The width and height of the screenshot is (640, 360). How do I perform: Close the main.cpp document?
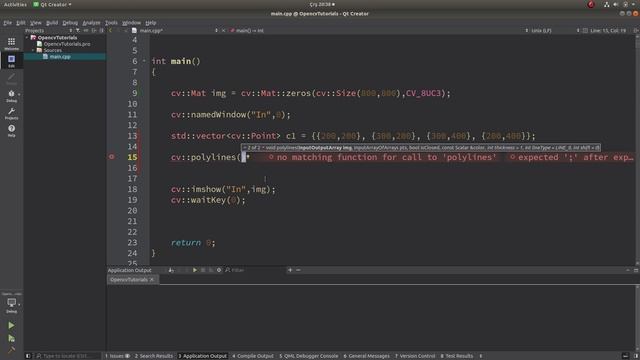click(223, 31)
